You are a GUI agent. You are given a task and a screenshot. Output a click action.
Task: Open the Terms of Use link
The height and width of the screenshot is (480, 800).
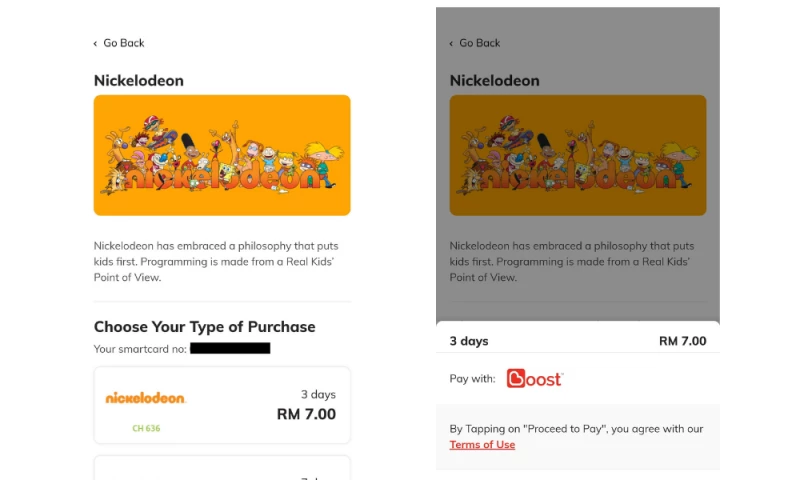pos(482,445)
